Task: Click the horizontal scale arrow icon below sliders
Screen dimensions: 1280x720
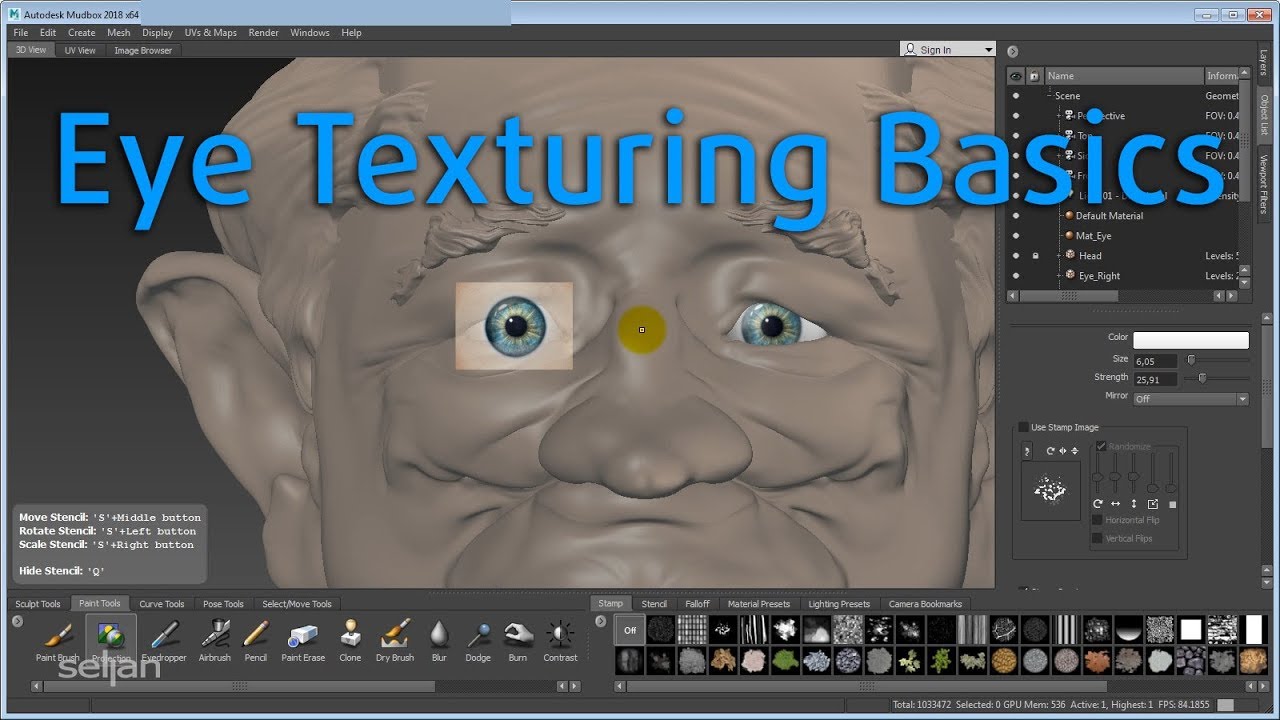Action: click(1116, 504)
